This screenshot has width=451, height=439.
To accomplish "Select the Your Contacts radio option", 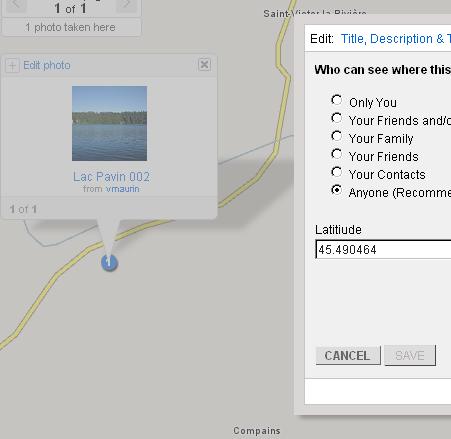I will pyautogui.click(x=337, y=172).
